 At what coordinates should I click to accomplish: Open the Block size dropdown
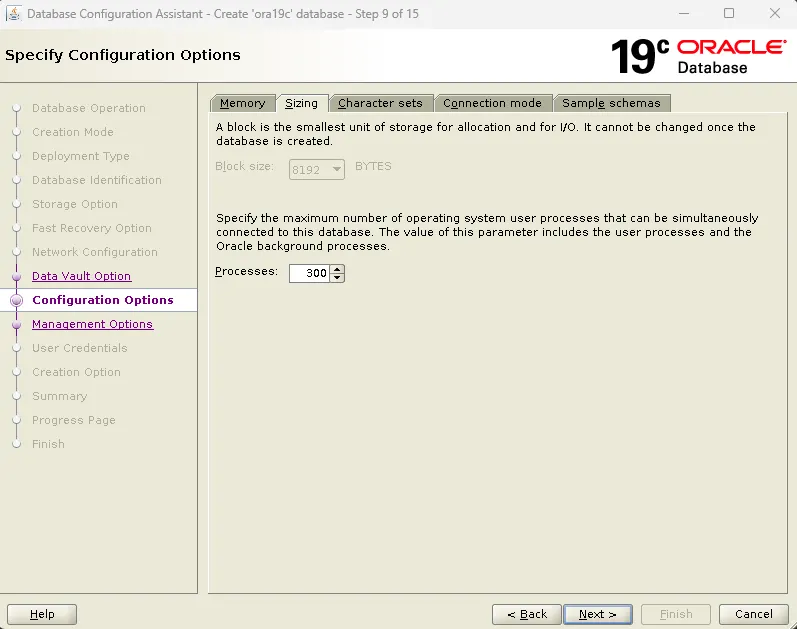point(317,169)
